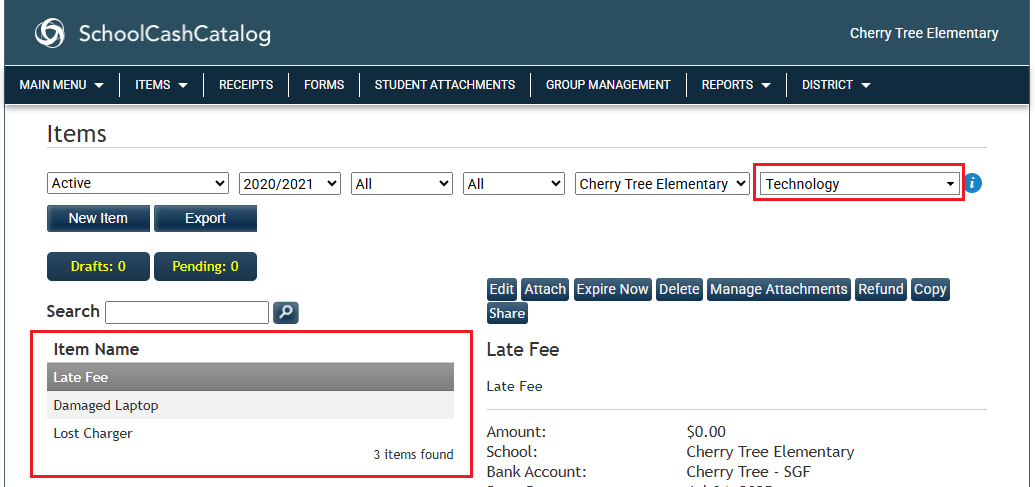
Task: Select the Late Fee list row
Action: 250,377
